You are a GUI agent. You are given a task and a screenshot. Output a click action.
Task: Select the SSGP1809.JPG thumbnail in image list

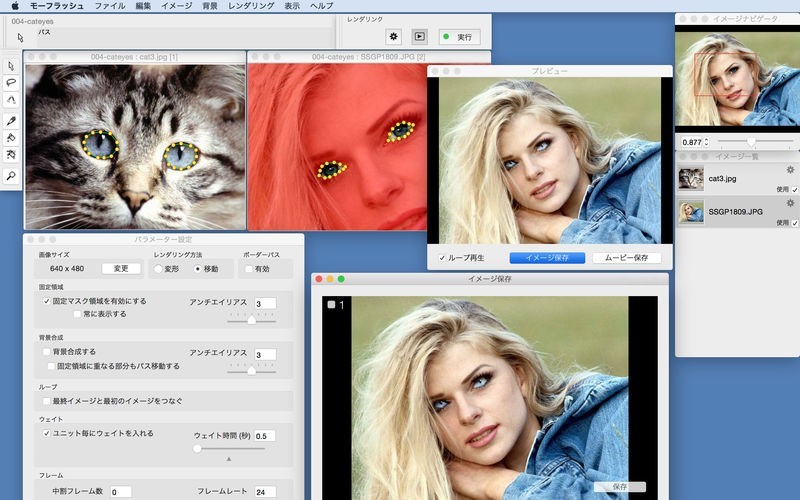click(x=691, y=211)
